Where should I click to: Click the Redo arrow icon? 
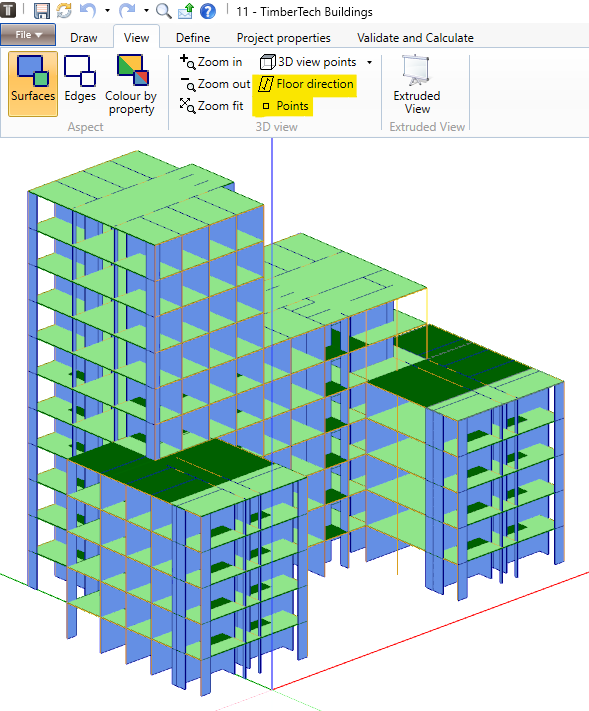(x=127, y=10)
